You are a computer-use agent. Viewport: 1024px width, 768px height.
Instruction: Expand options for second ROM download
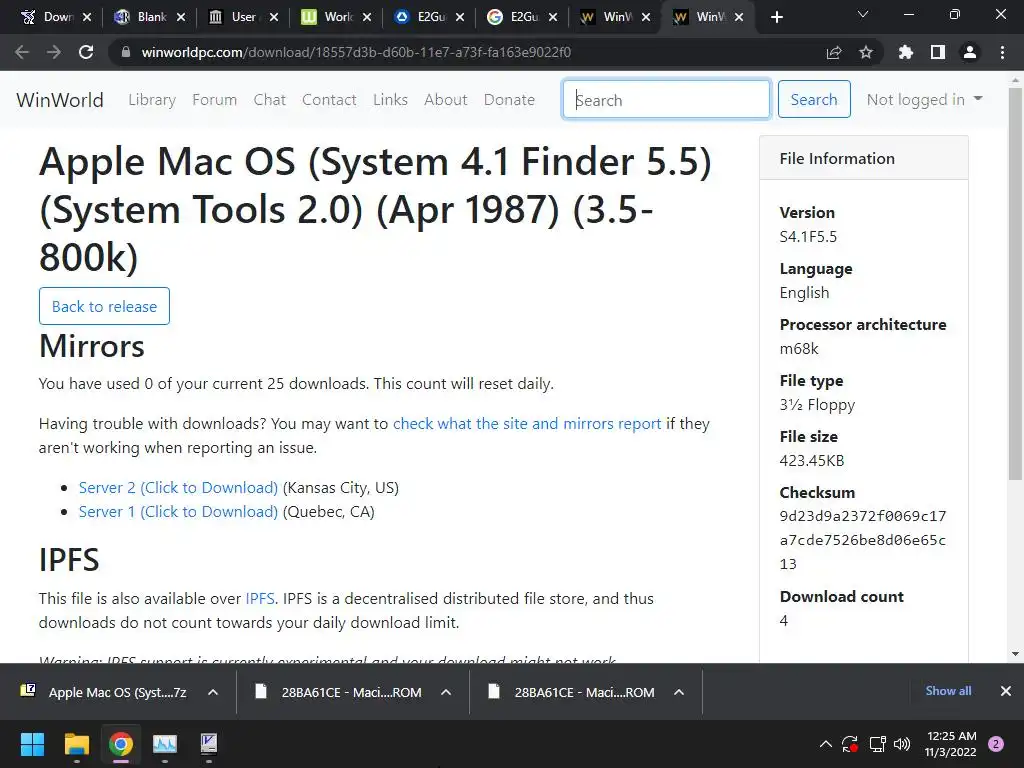click(x=679, y=692)
